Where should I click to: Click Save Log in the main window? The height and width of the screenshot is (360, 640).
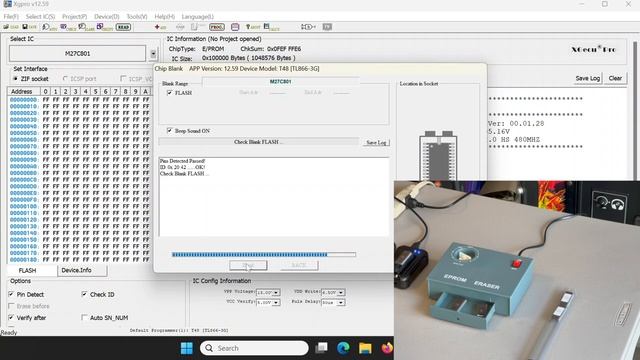point(588,78)
